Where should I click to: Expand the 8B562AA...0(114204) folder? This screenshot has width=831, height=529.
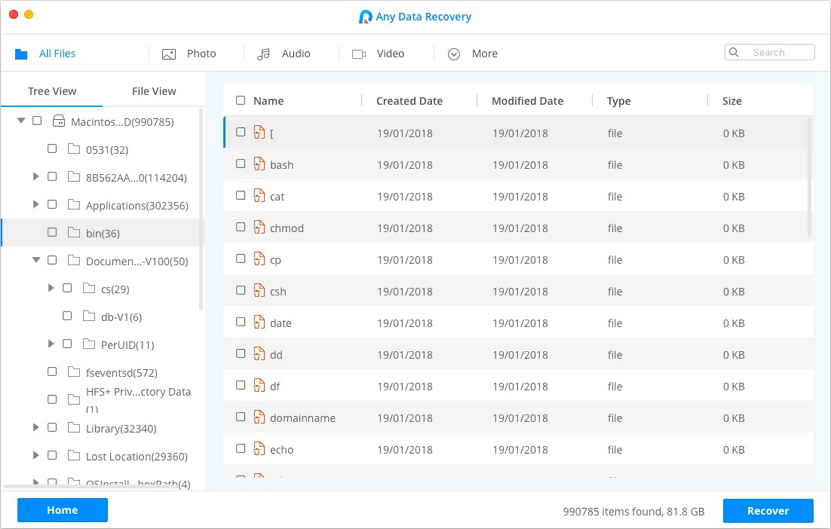click(36, 176)
